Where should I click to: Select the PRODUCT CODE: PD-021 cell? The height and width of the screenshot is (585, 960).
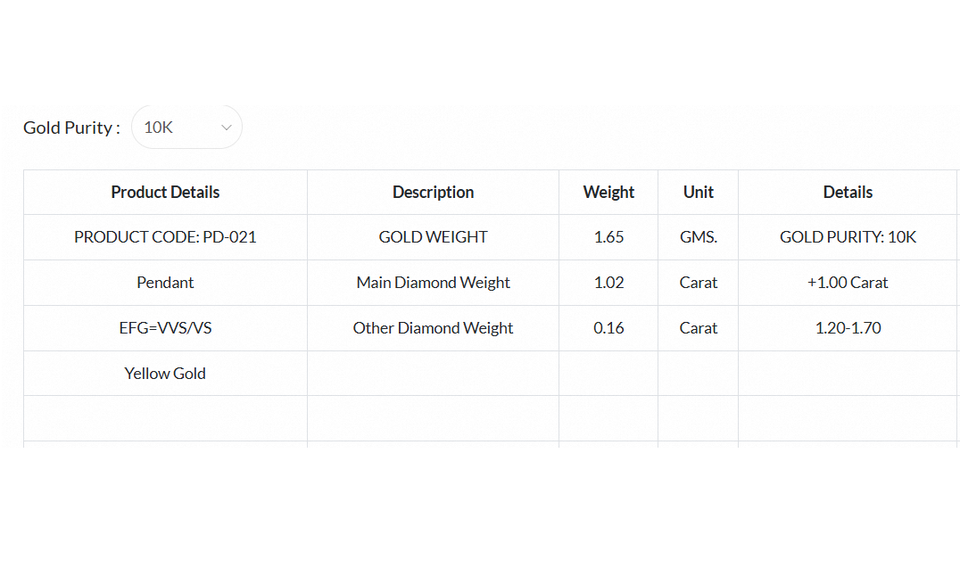point(165,237)
